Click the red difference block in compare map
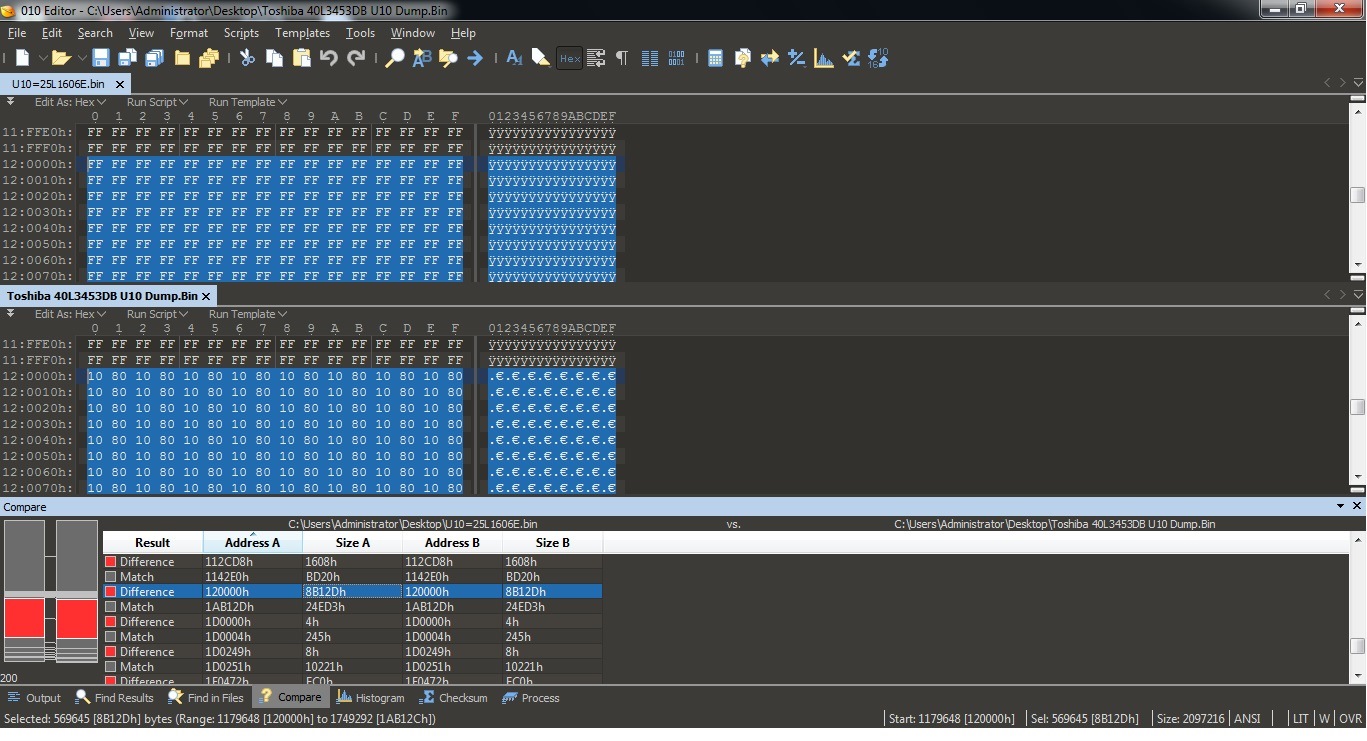This screenshot has width=1367, height=741. pos(25,618)
